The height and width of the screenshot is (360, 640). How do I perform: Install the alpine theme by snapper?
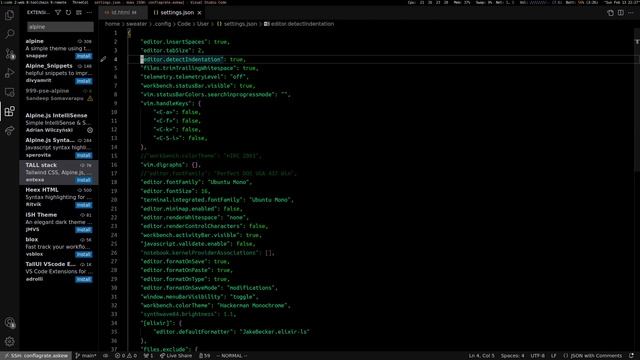coord(83,56)
